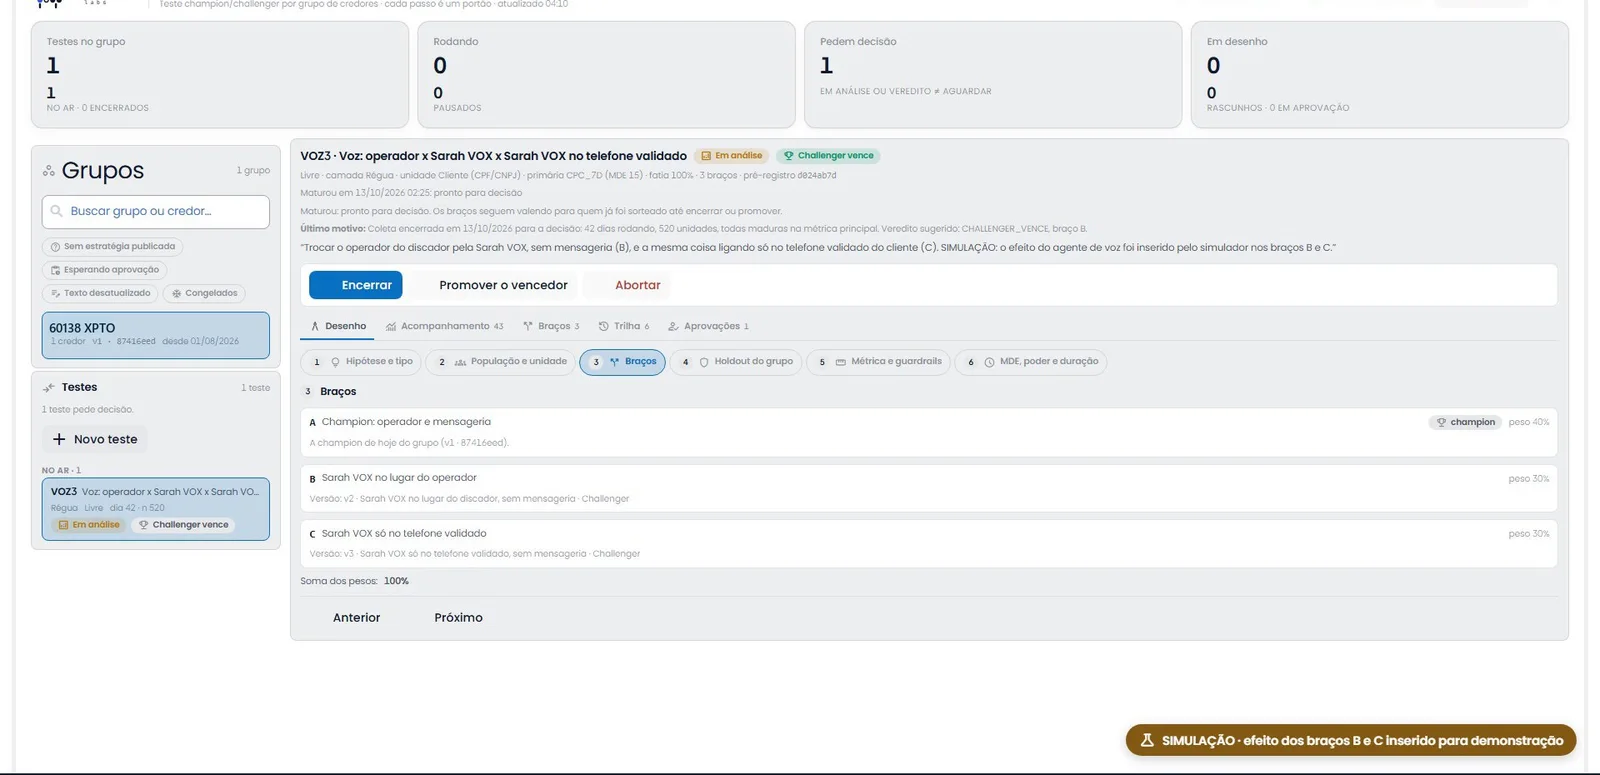Click the Em desenho summary card

coord(1380,75)
